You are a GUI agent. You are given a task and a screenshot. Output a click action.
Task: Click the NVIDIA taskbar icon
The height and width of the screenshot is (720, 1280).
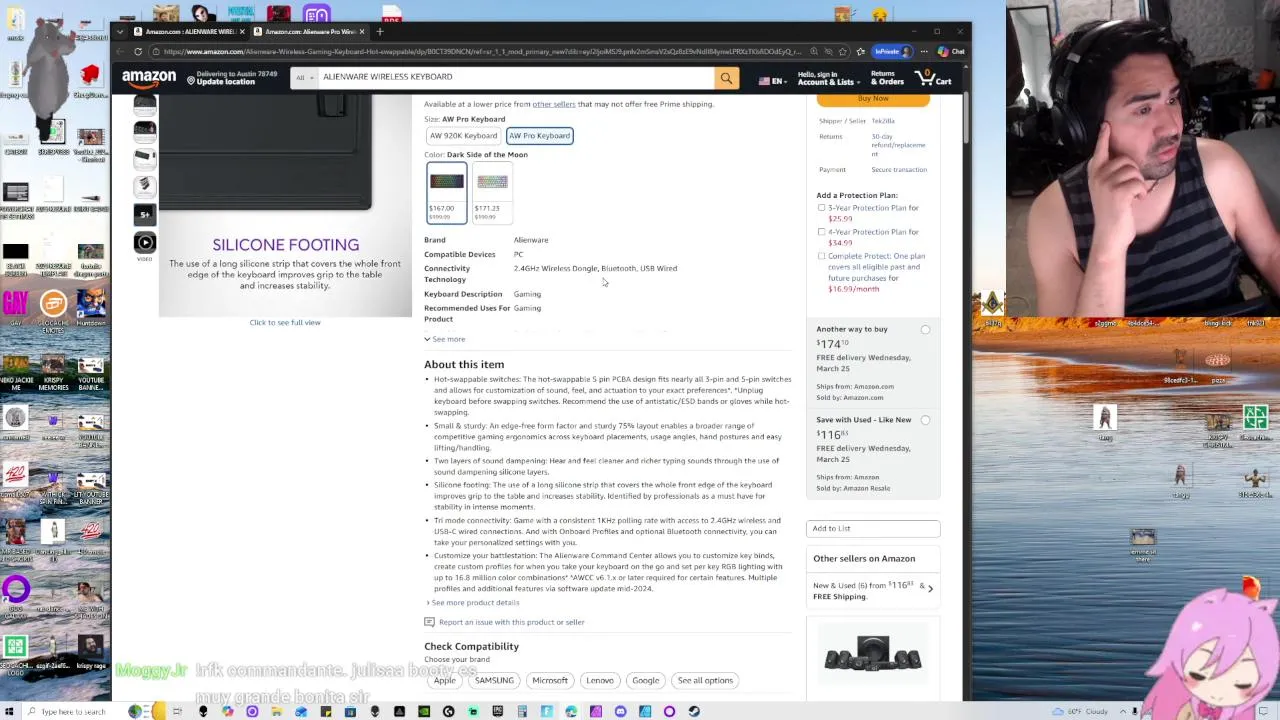point(424,712)
